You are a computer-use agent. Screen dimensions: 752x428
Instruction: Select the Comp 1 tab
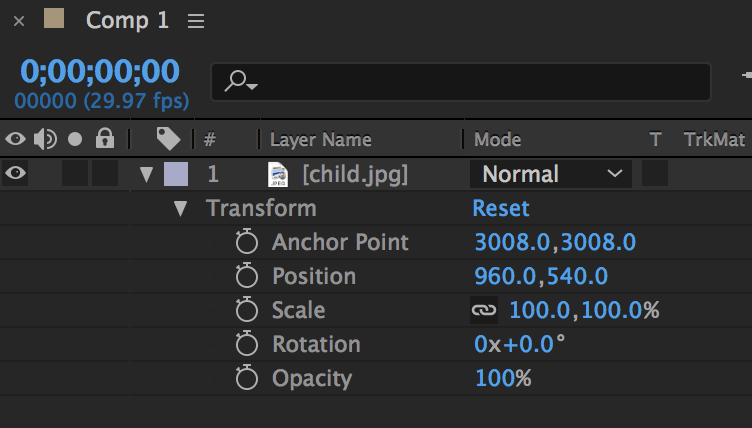point(128,20)
